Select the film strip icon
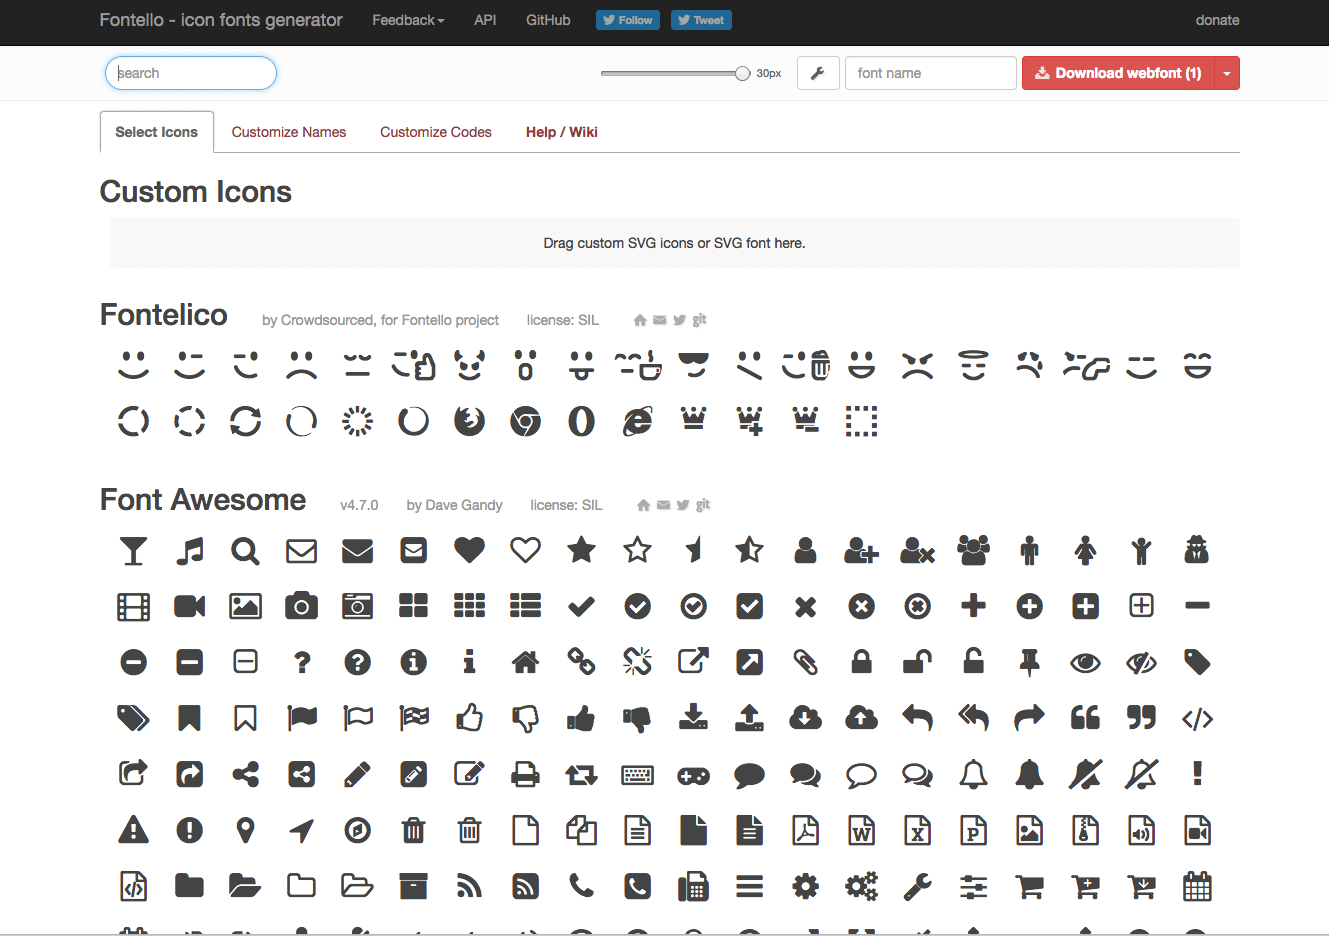1329x936 pixels. point(133,606)
